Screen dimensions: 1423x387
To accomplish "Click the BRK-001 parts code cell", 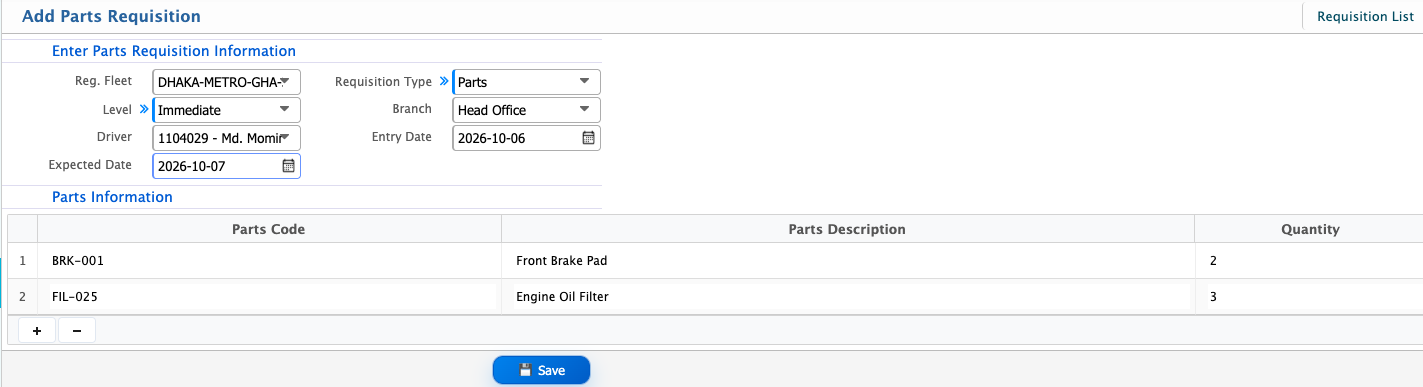I will tap(268, 261).
